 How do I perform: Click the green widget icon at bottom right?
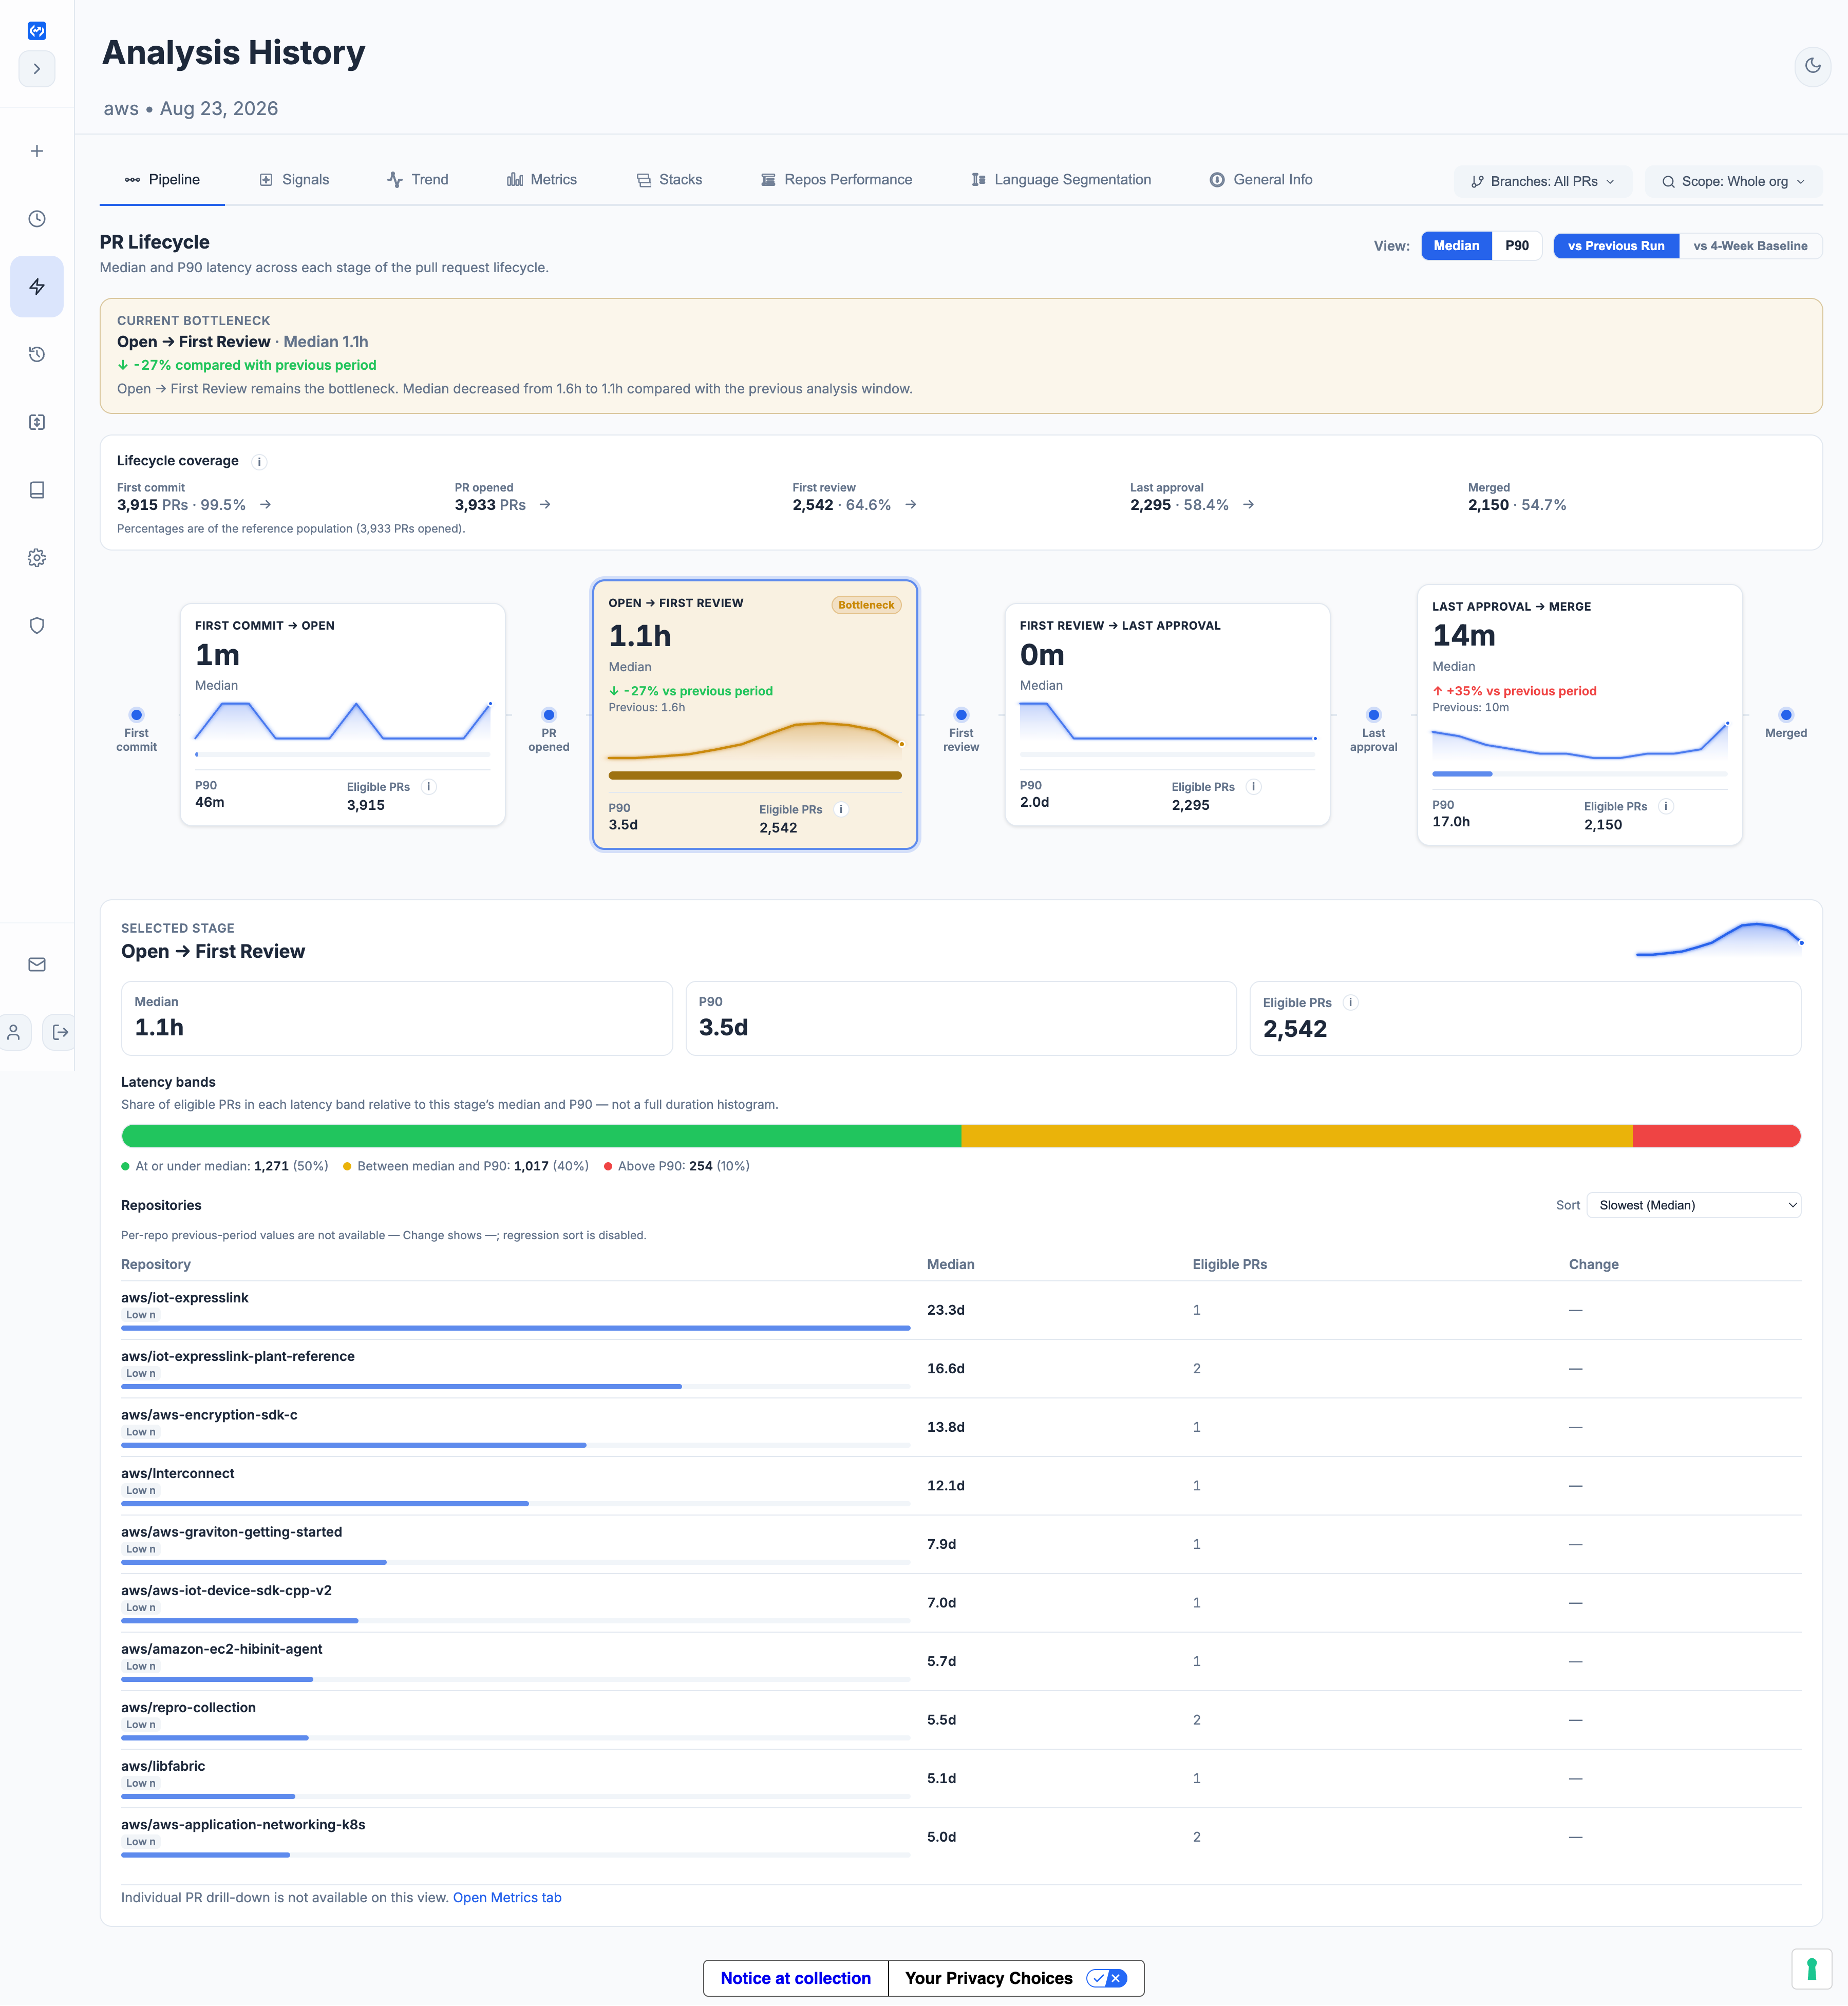coord(1811,1969)
